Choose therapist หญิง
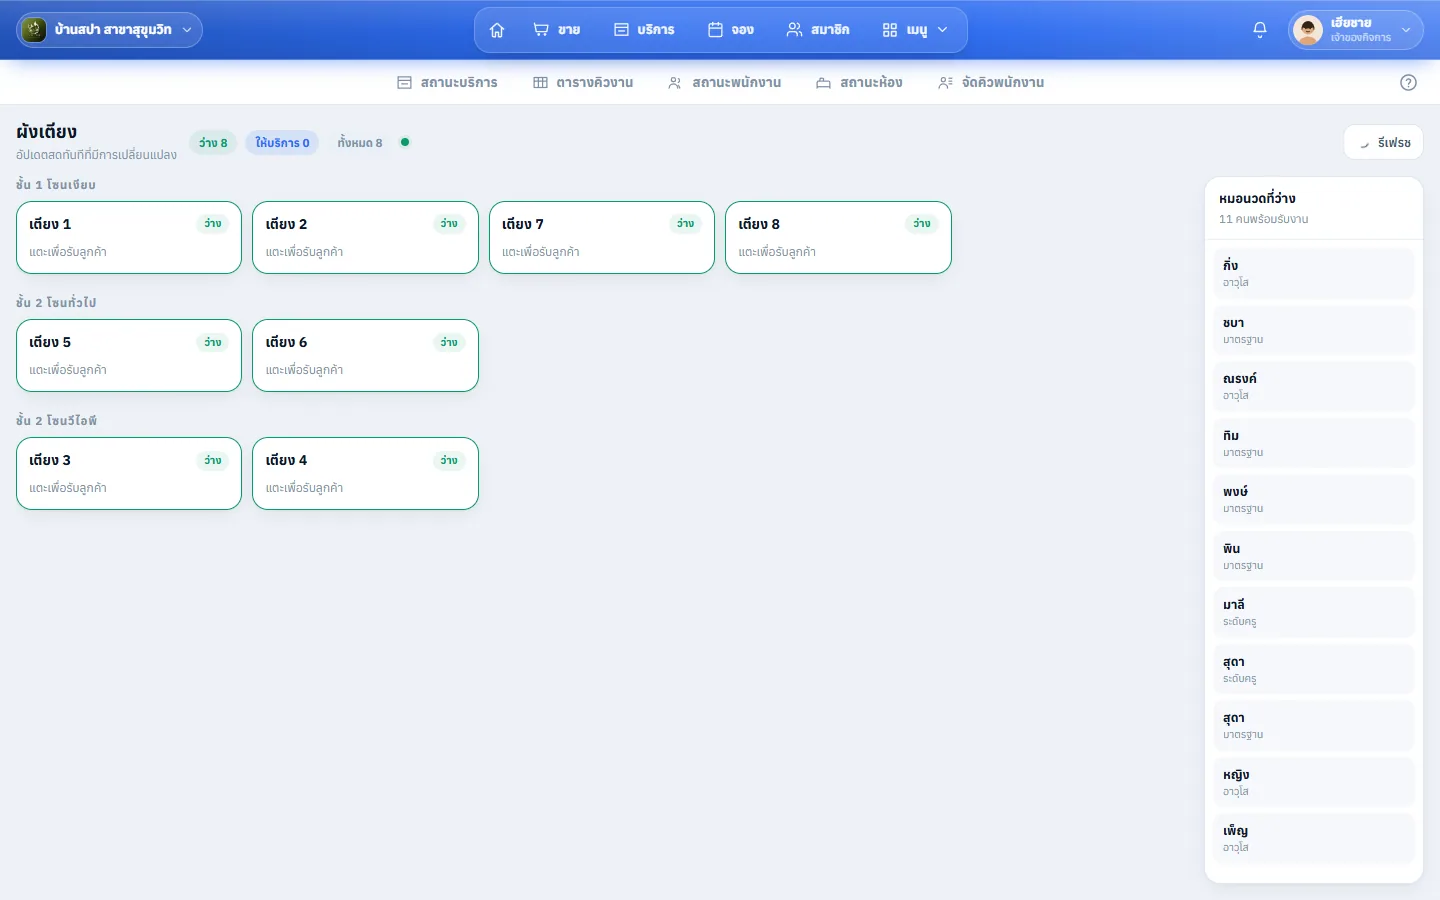The height and width of the screenshot is (900, 1440). tap(1314, 782)
